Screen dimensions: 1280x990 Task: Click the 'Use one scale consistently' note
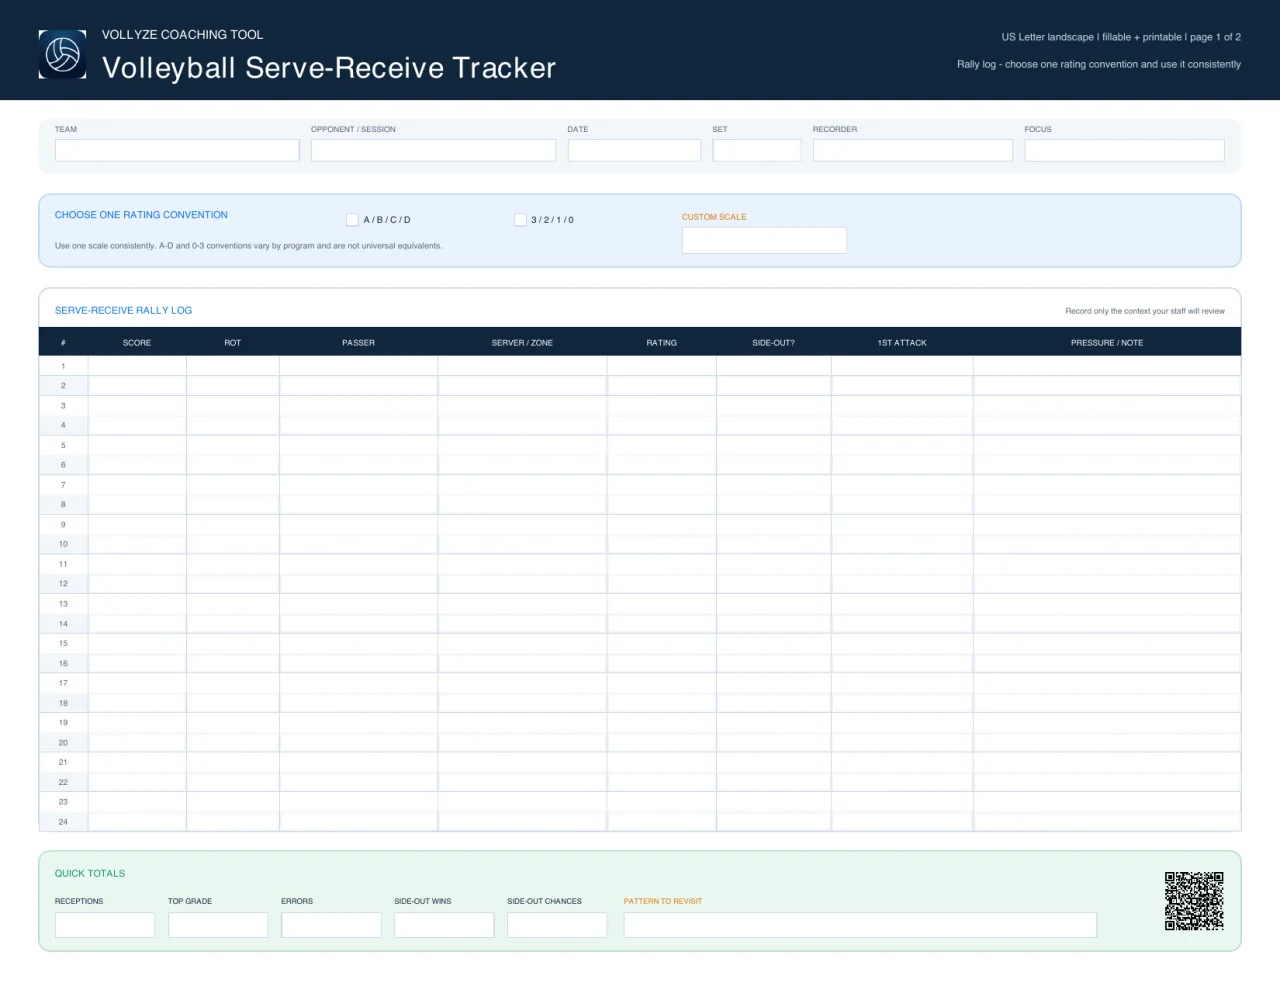(248, 246)
